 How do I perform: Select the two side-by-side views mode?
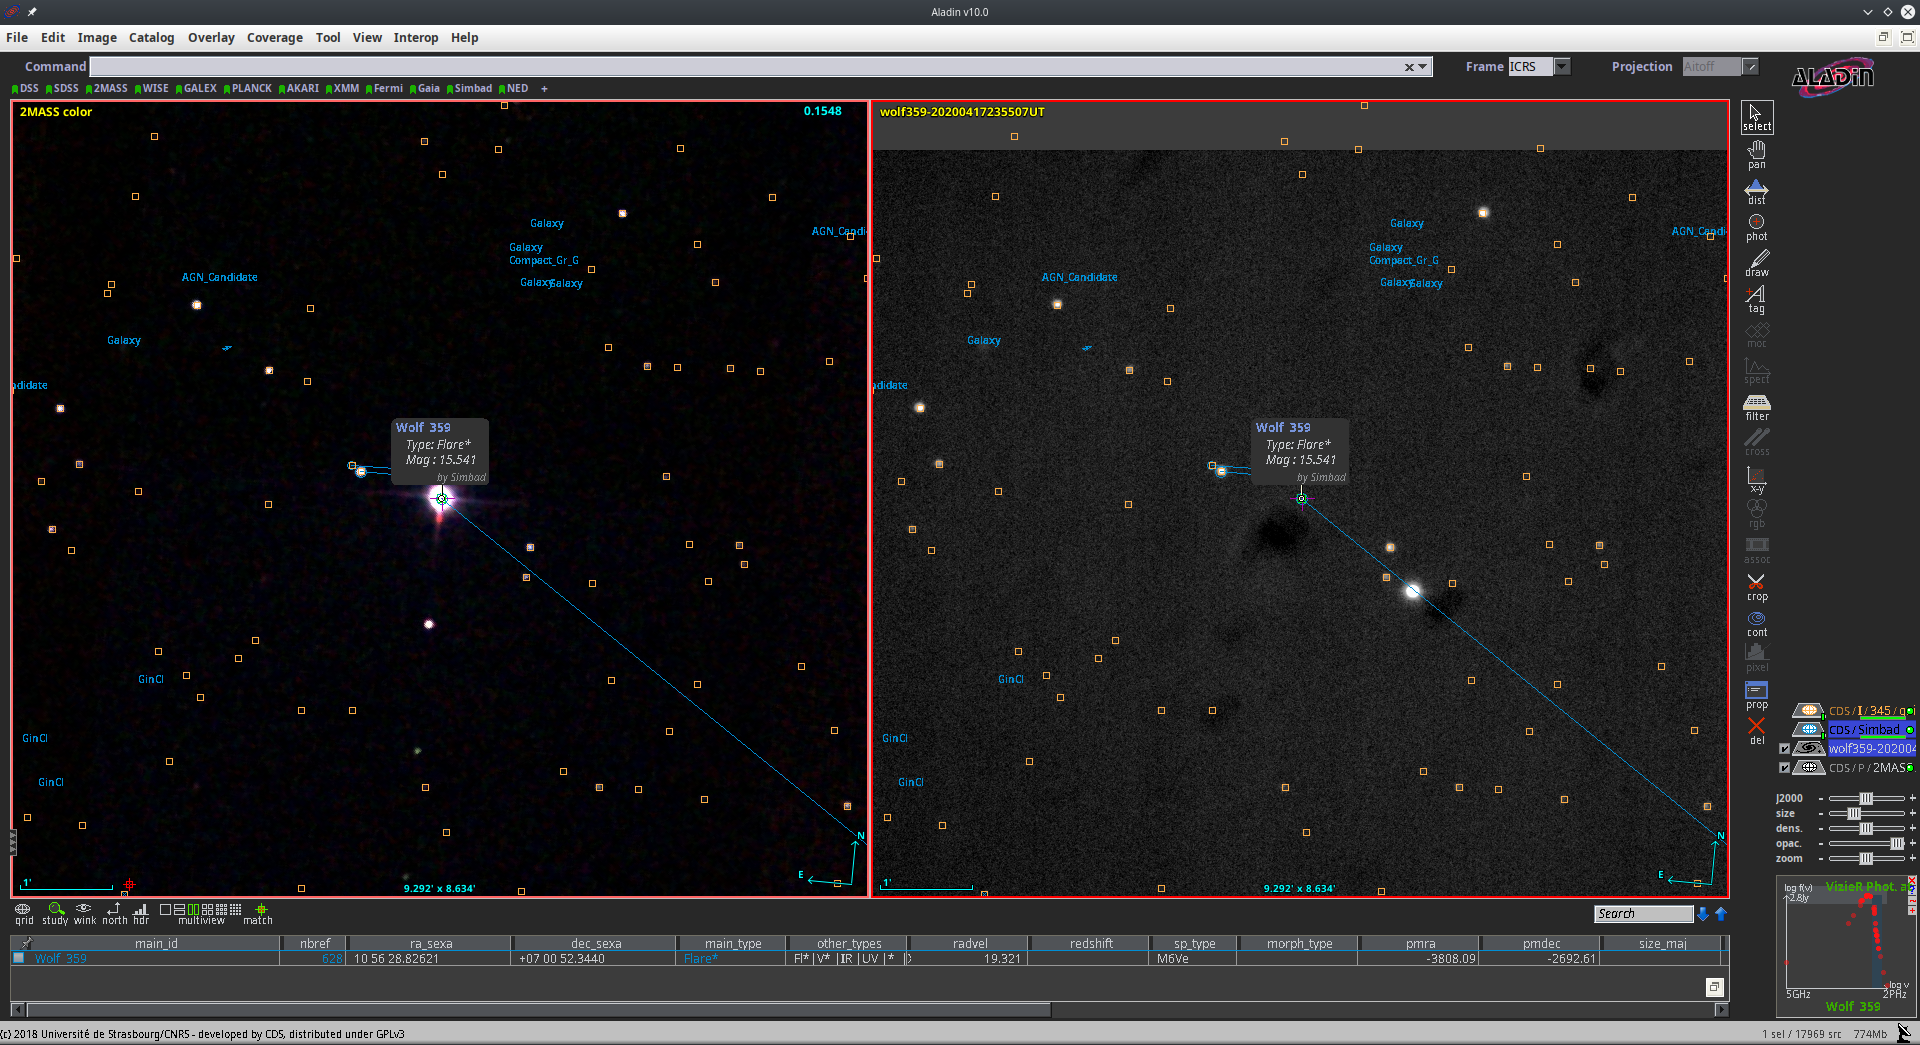[x=193, y=910]
